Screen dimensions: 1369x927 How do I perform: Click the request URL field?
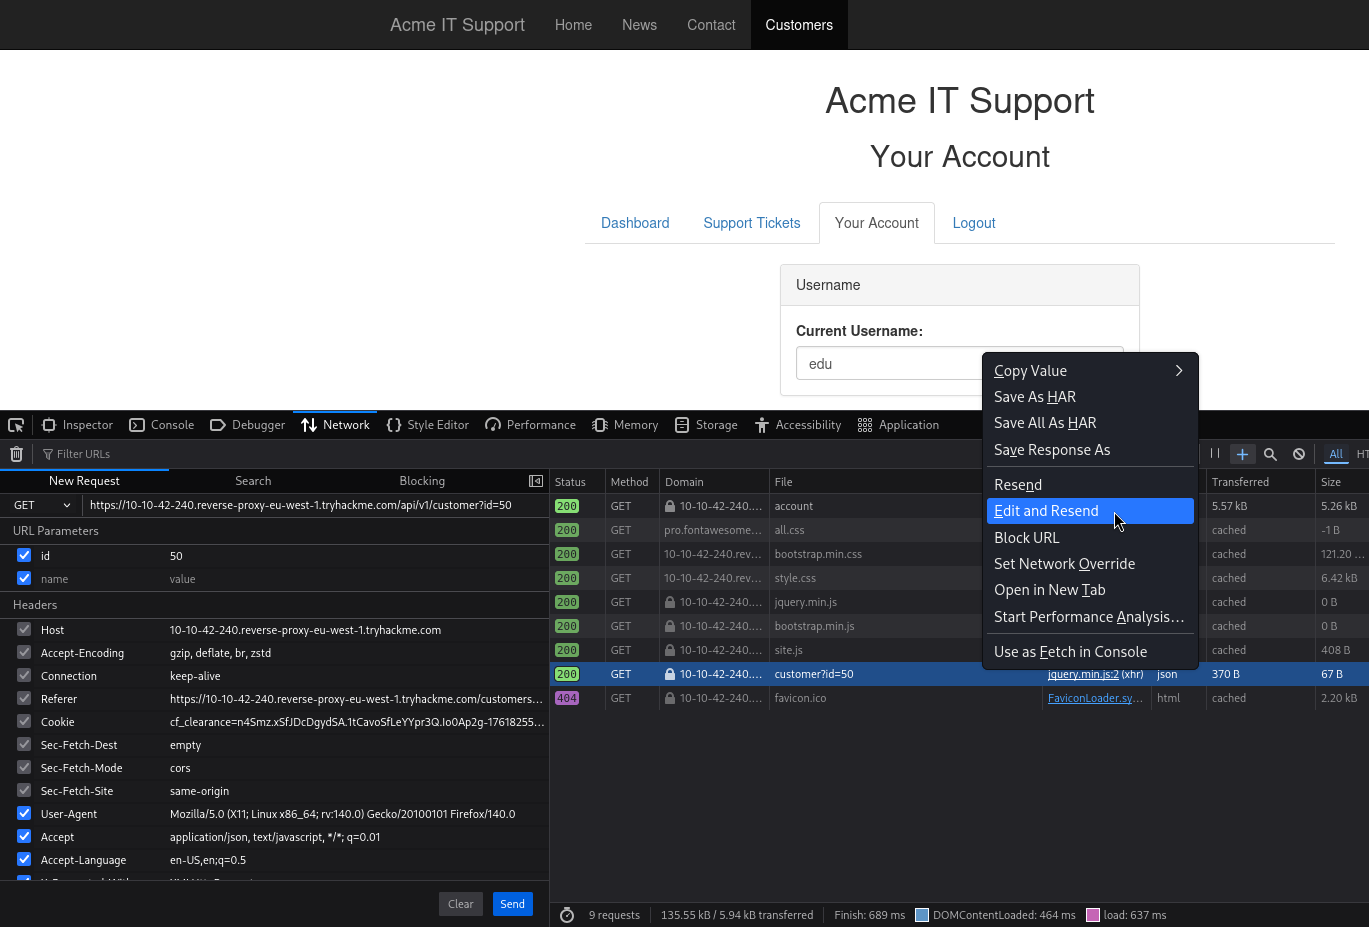(x=315, y=505)
